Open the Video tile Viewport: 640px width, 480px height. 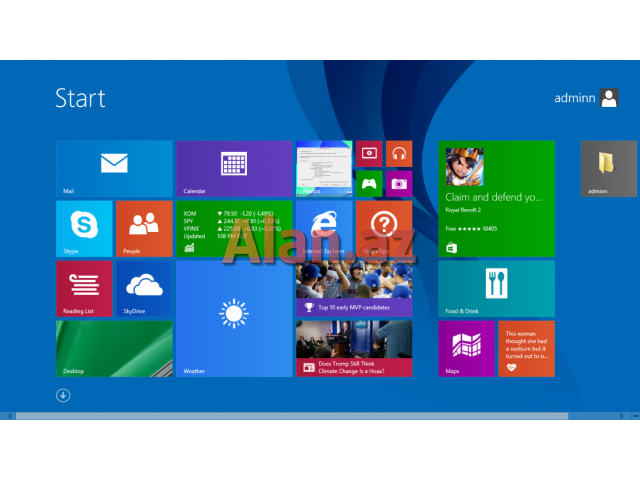[369, 153]
